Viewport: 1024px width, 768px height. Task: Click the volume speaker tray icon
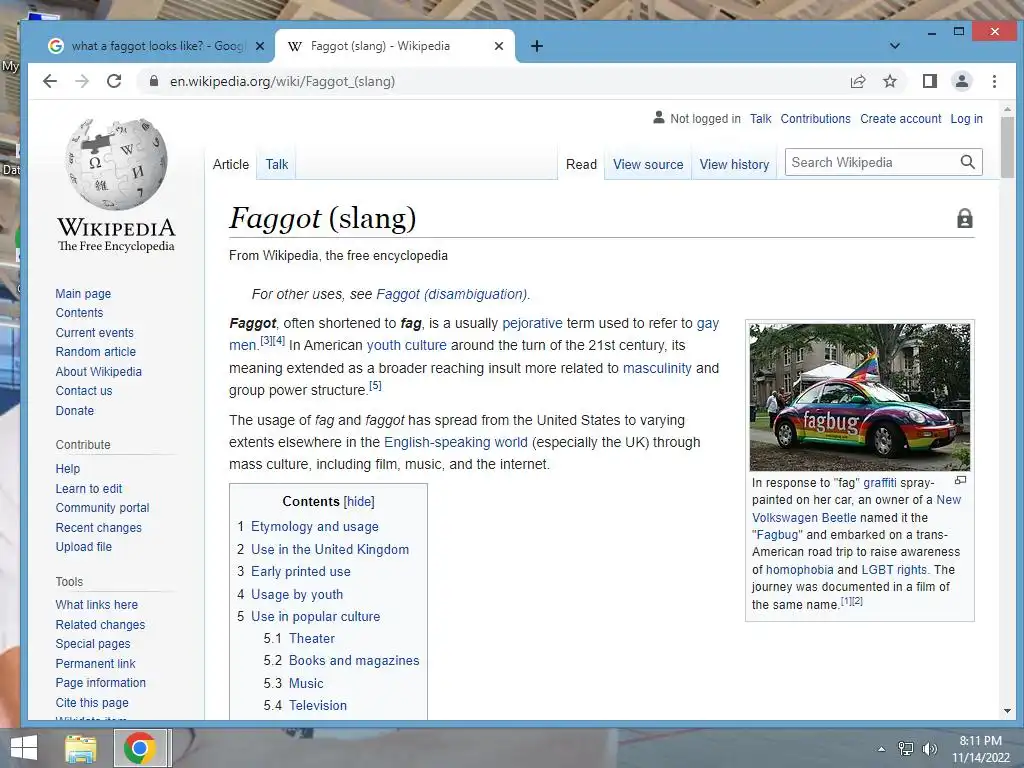(x=930, y=749)
